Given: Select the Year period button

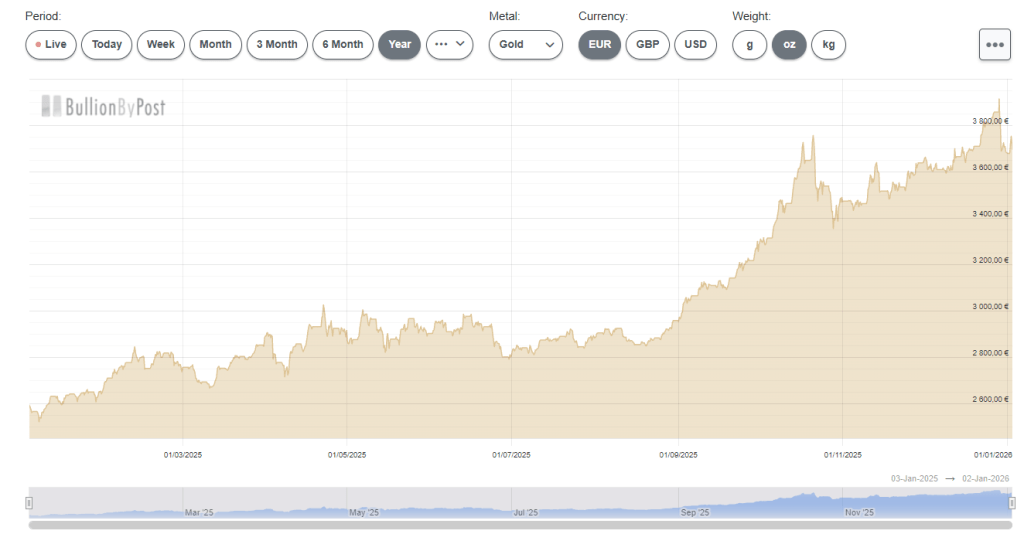Looking at the screenshot, I should click(399, 45).
